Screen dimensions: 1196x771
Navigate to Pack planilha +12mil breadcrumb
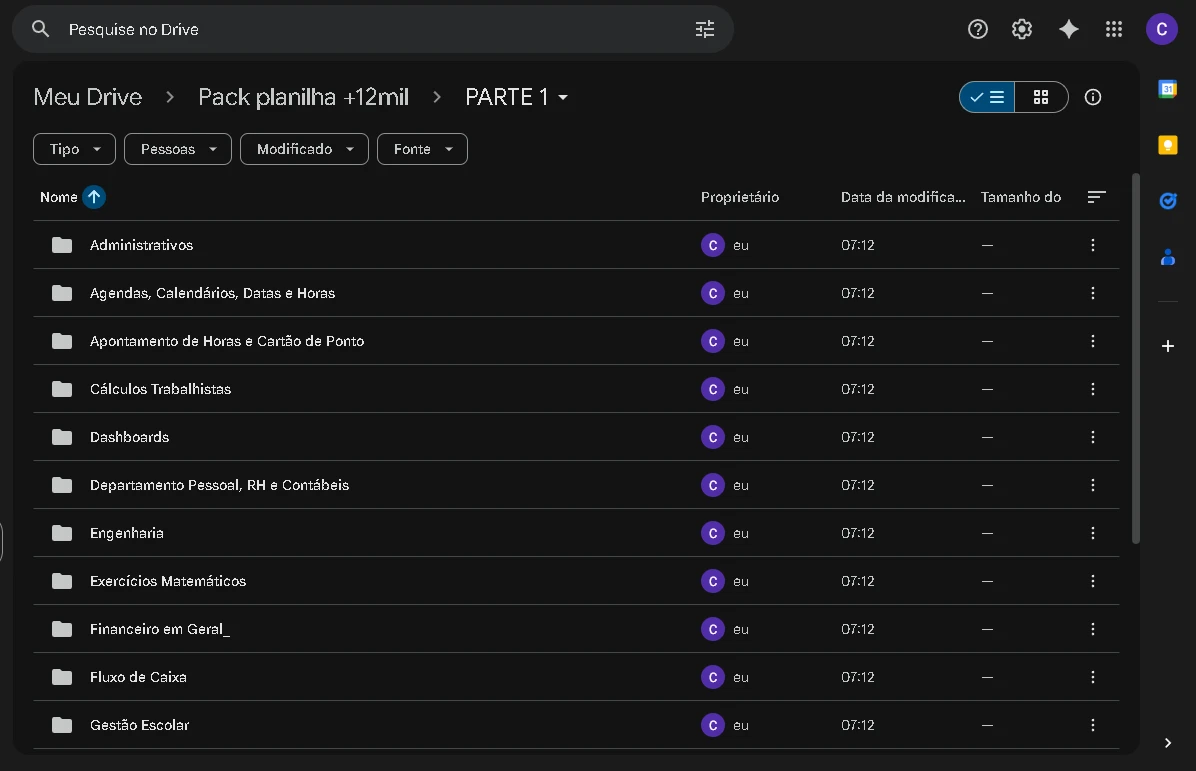[303, 97]
